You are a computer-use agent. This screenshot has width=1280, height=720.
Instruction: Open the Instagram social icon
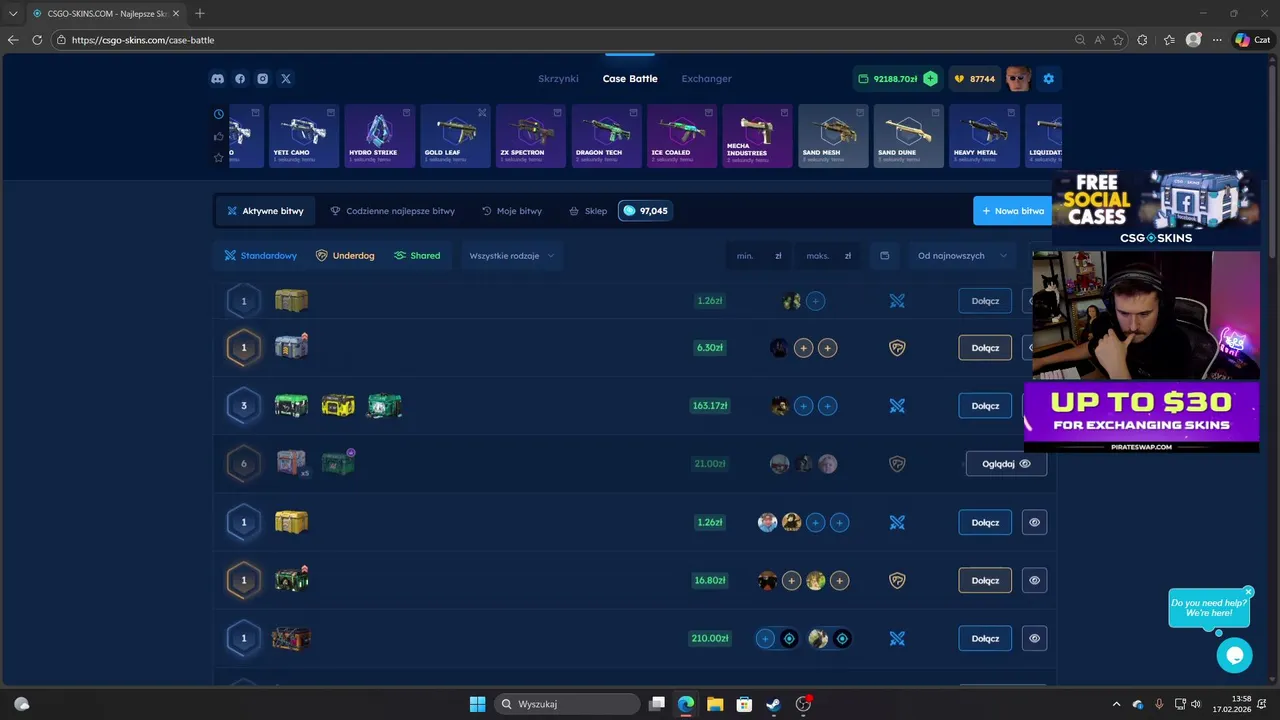pyautogui.click(x=263, y=79)
